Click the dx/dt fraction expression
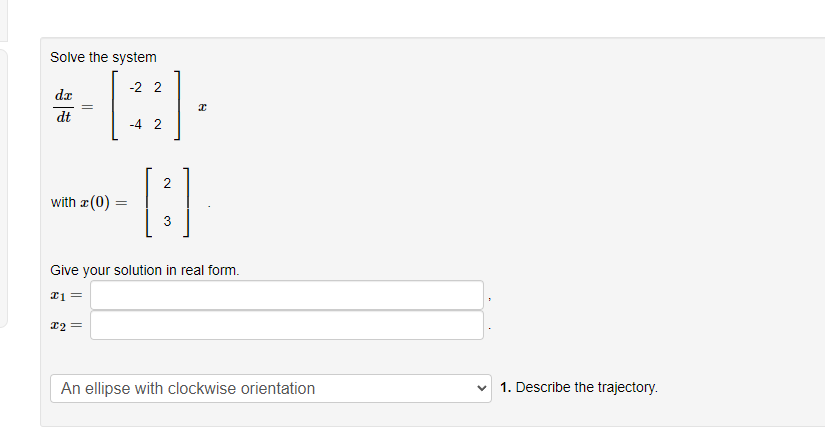The height and width of the screenshot is (428, 825). click(x=63, y=106)
